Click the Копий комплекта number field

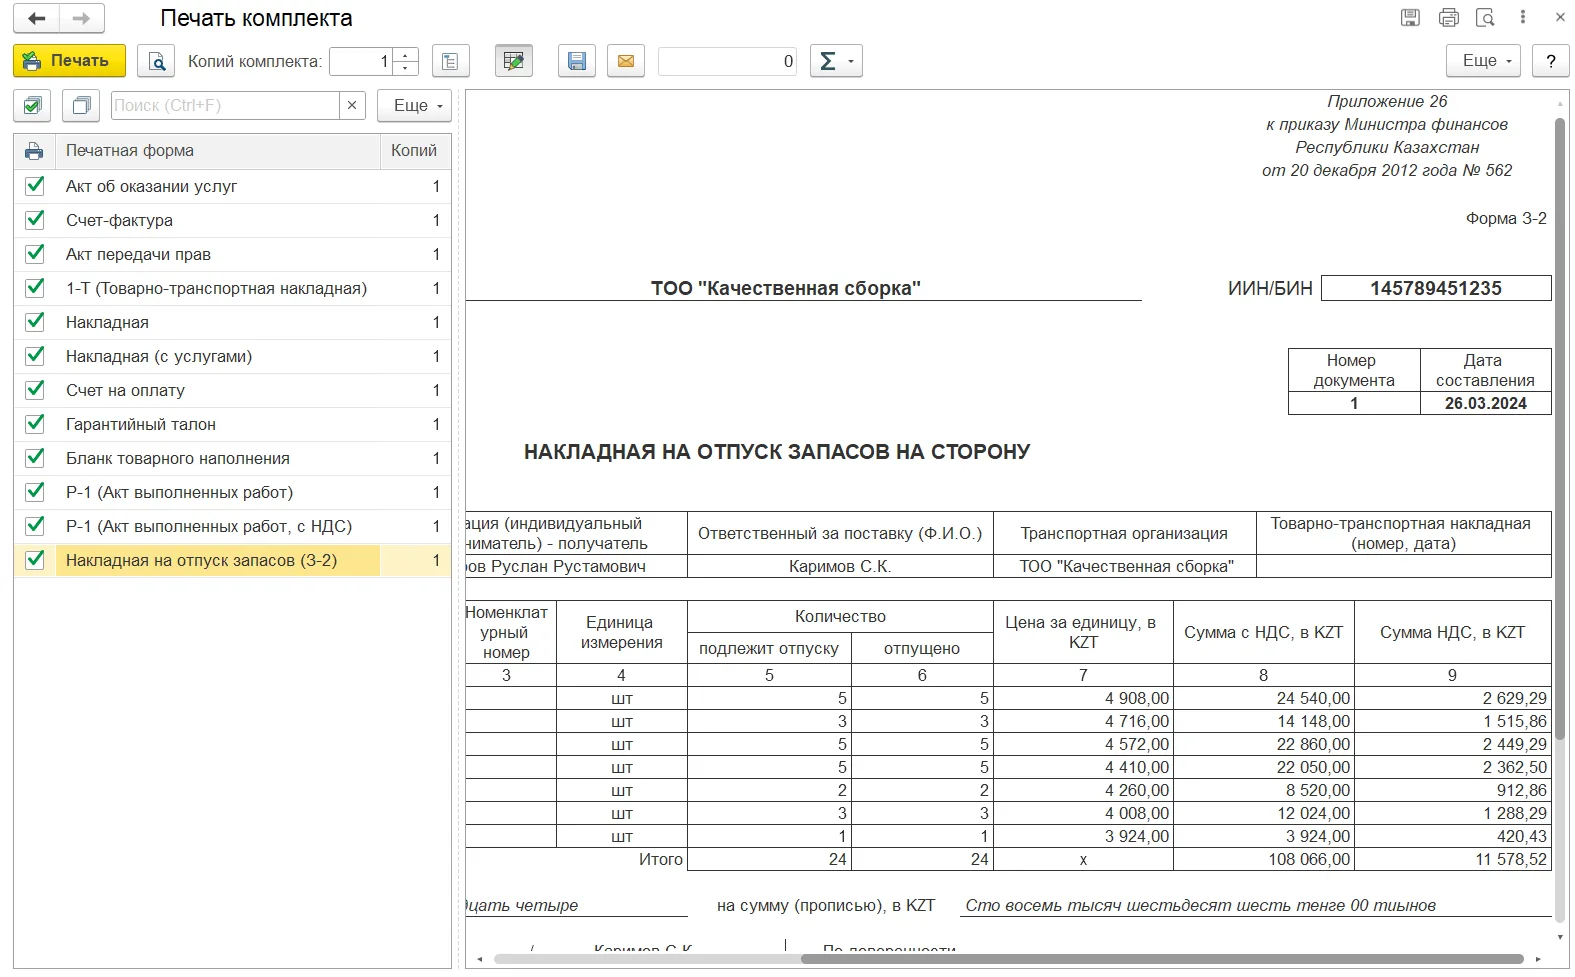(361, 61)
